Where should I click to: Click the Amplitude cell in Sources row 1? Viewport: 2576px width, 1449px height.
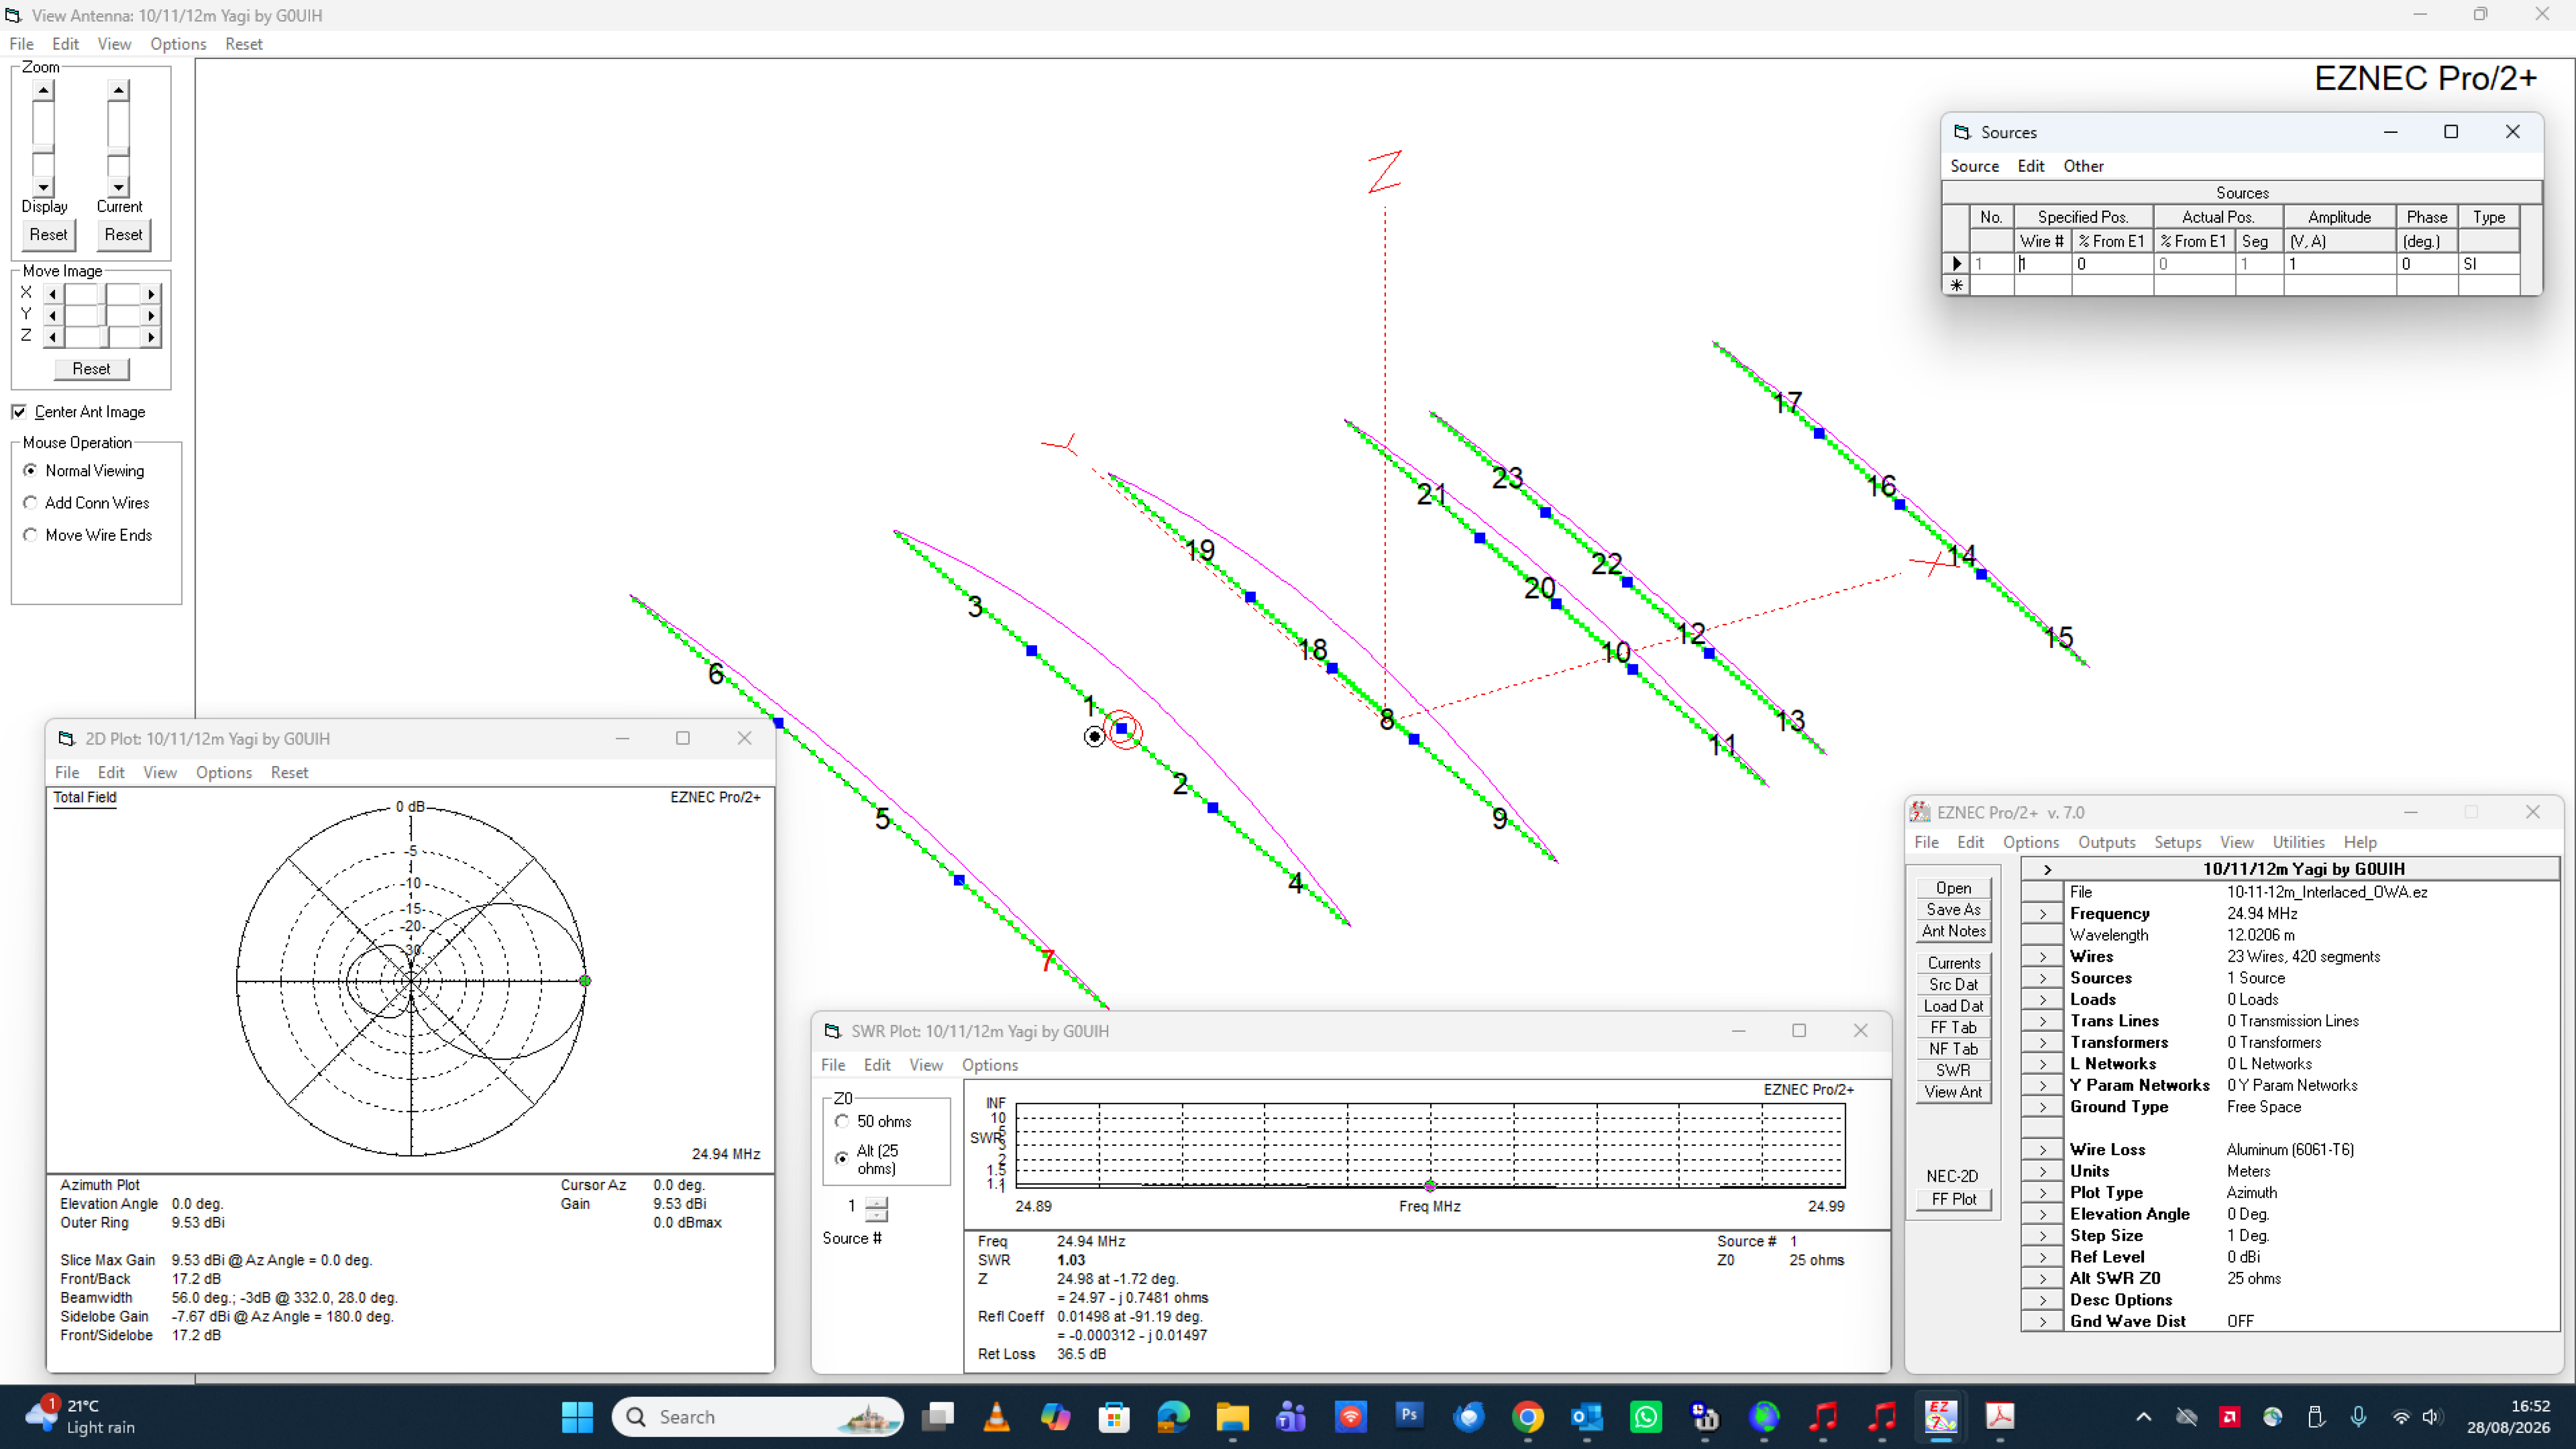[2339, 264]
